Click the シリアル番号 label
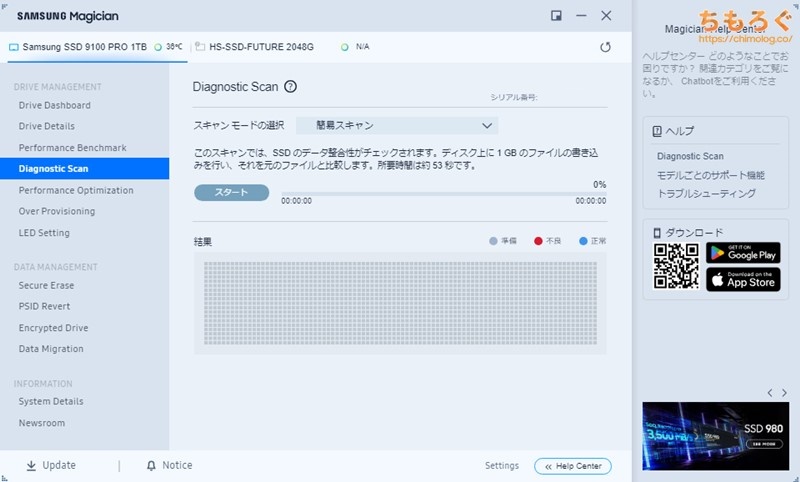The height and width of the screenshot is (482, 800). [x=514, y=97]
